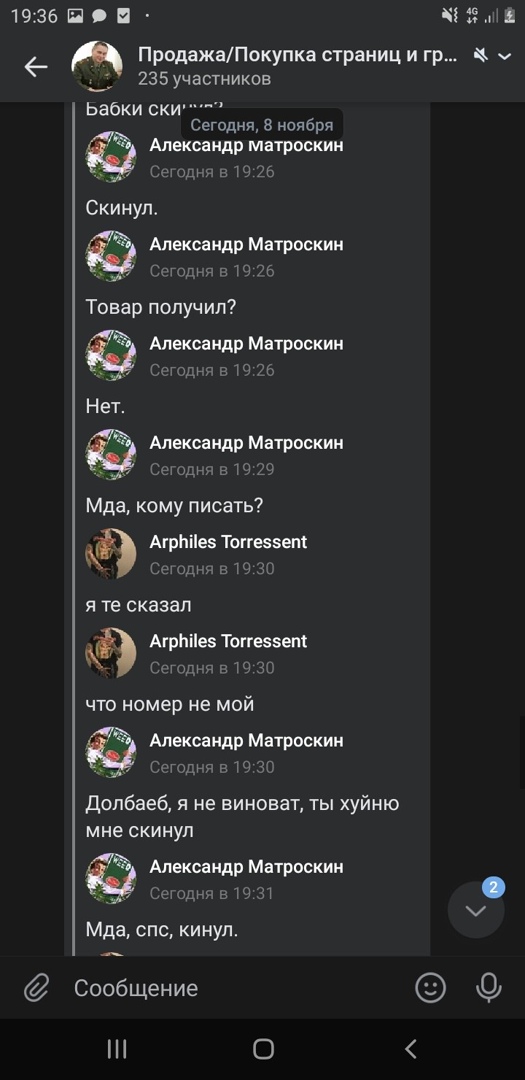Screen dimensions: 525x1080
Task: Tap the 235 участников member count
Action: (205, 79)
